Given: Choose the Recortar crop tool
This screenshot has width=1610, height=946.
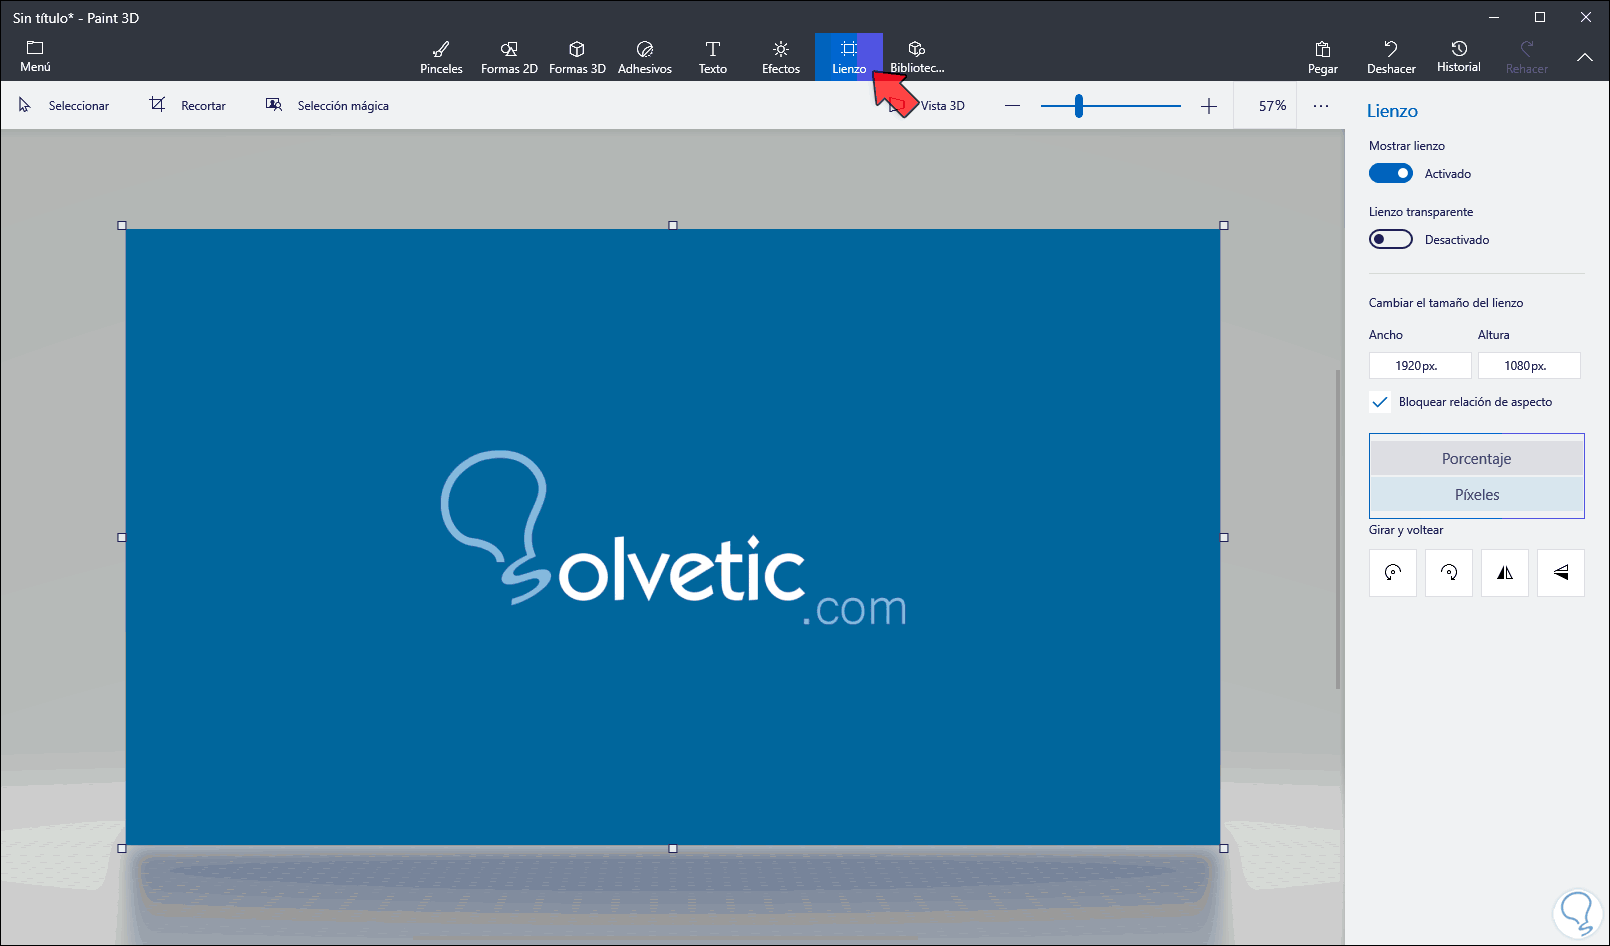Looking at the screenshot, I should (188, 105).
